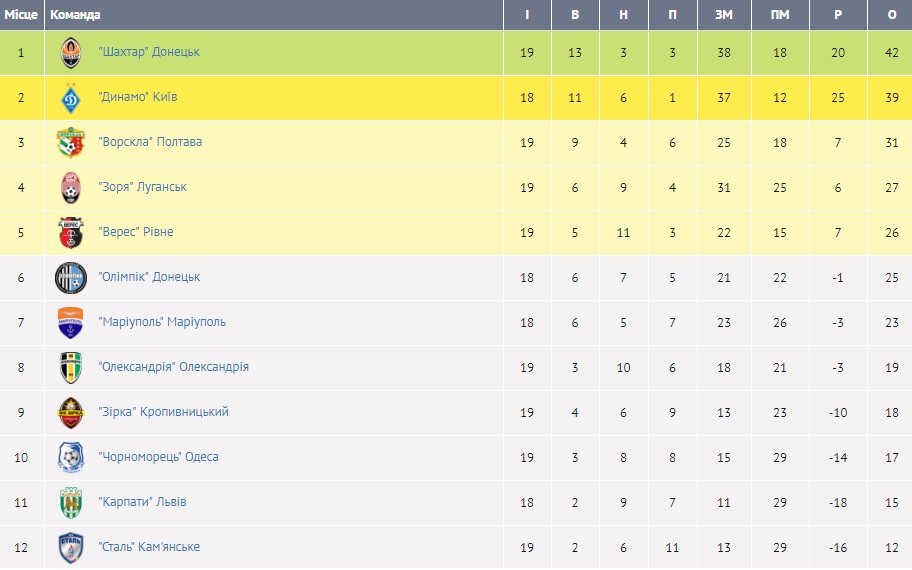Click the Zorya Luhansk team emblem
912x570 pixels.
71,187
